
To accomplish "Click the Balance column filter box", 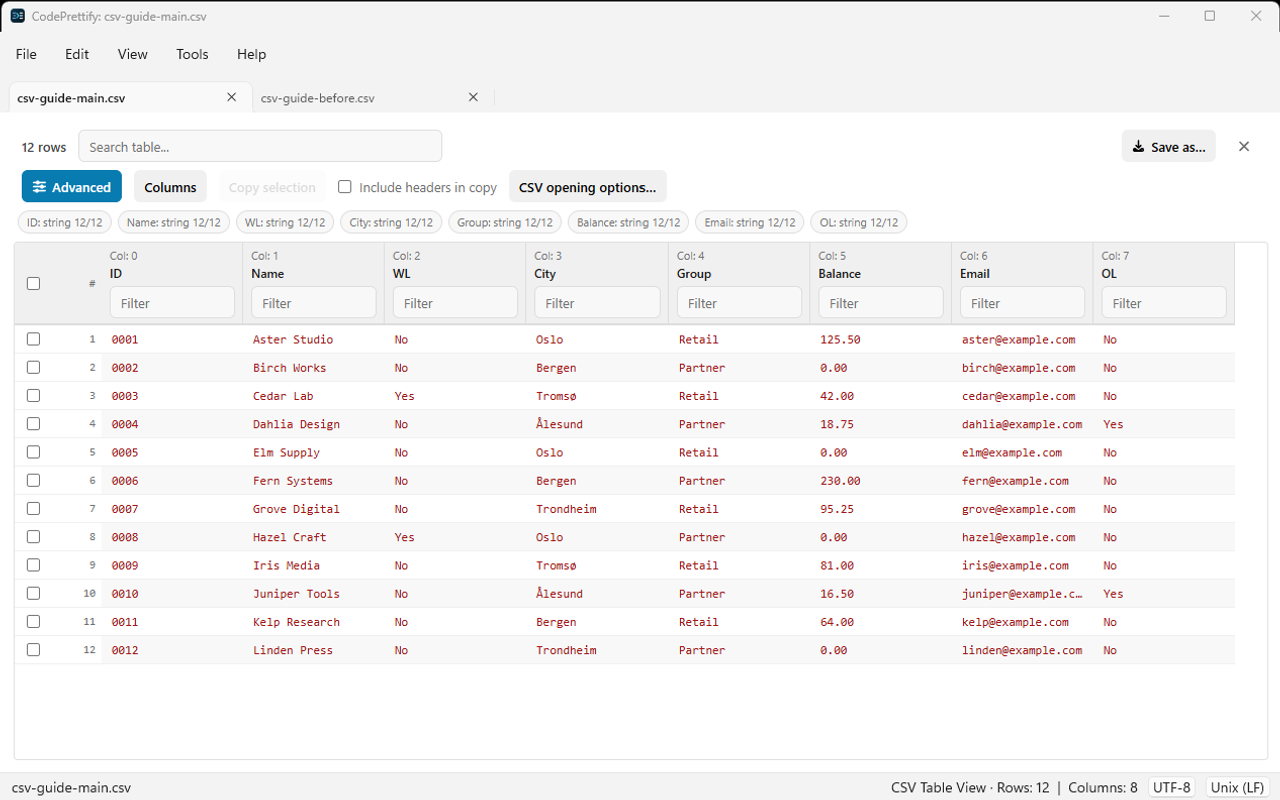I will [x=881, y=302].
